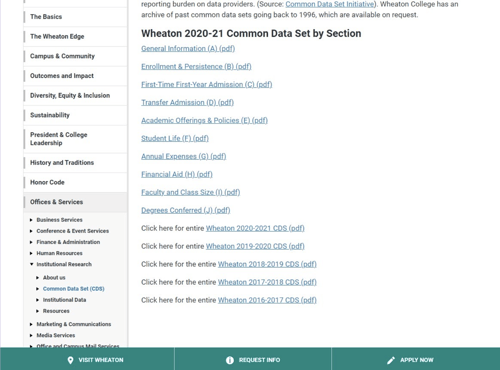This screenshot has height=370, width=500.
Task: Click the Visit Wheaton button
Action: 87,359
